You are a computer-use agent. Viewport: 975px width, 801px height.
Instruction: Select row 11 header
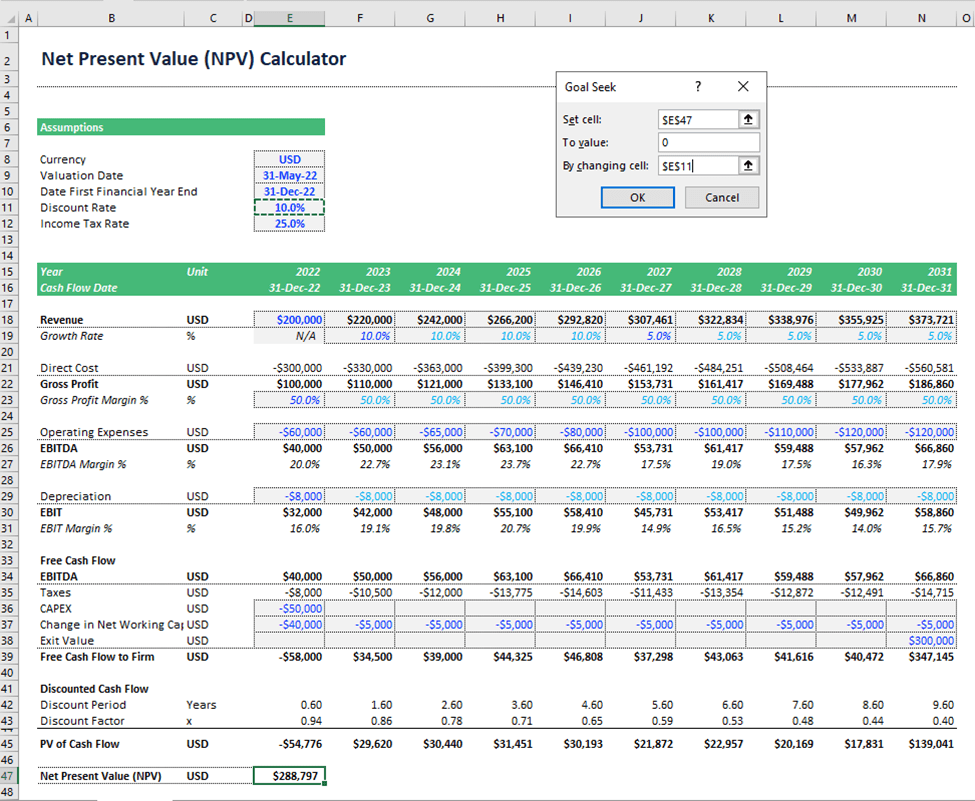(9, 208)
